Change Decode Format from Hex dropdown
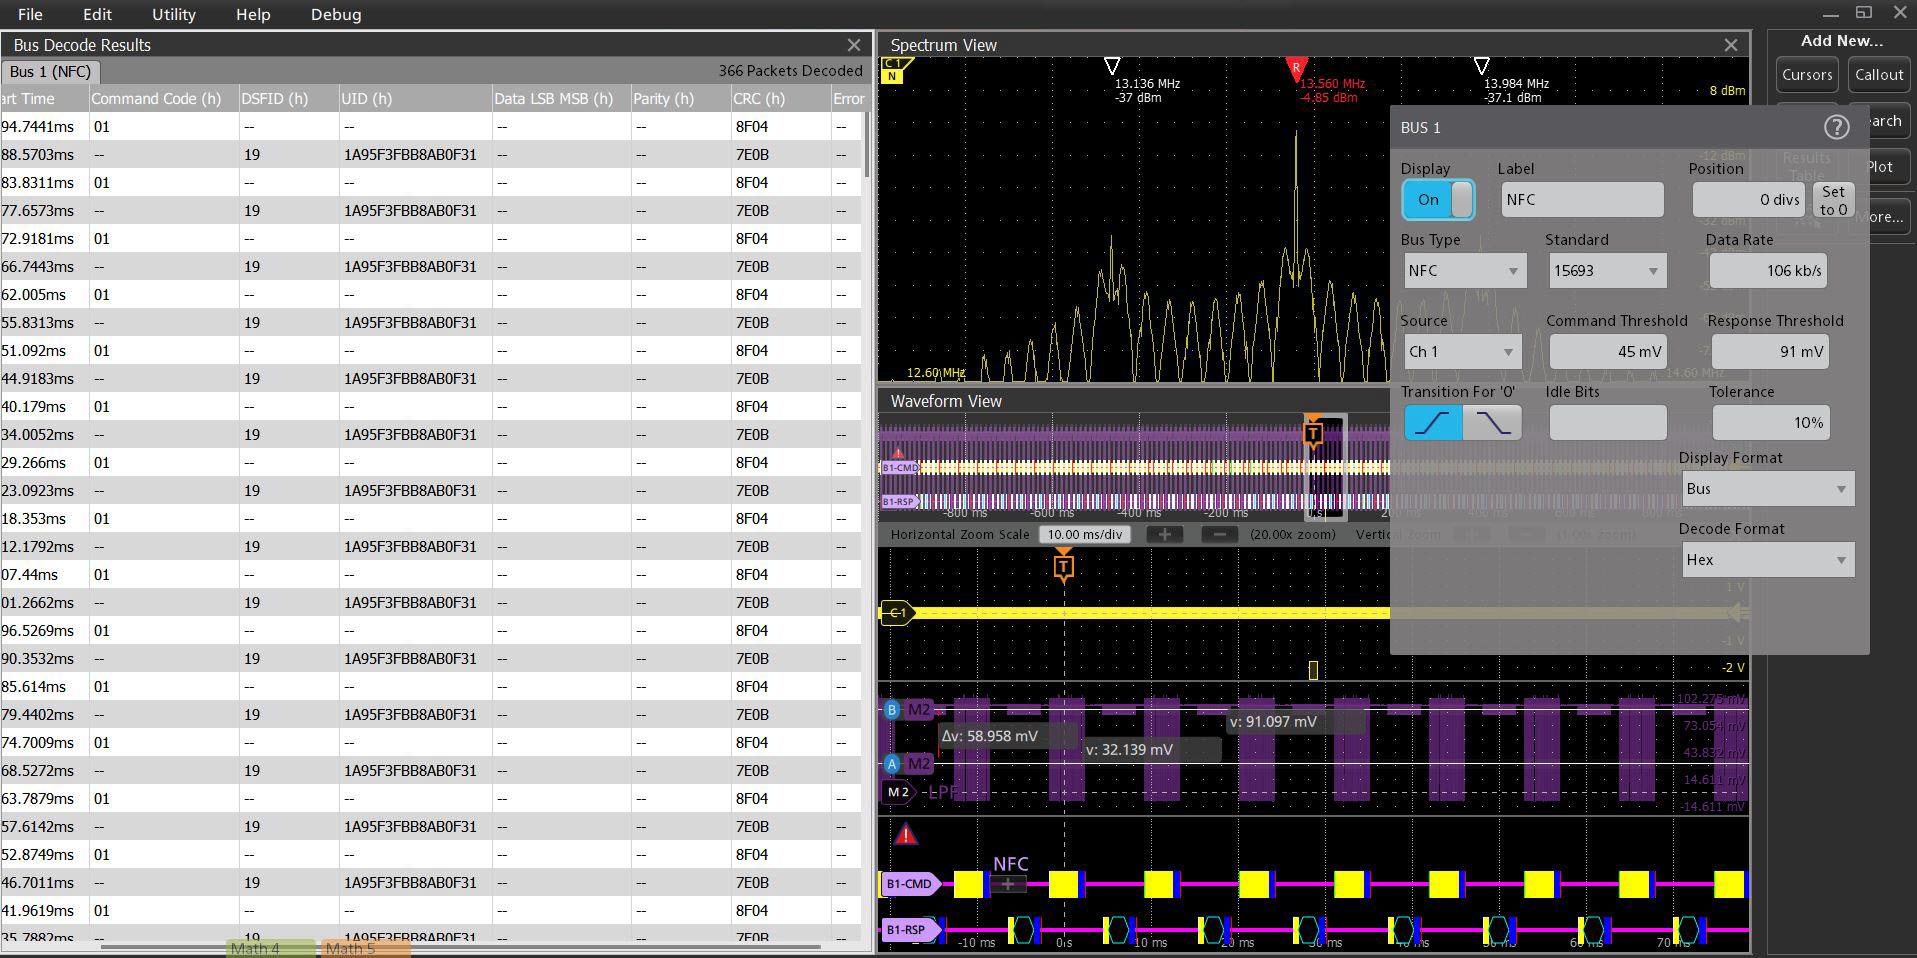This screenshot has width=1917, height=958. [x=1767, y=559]
